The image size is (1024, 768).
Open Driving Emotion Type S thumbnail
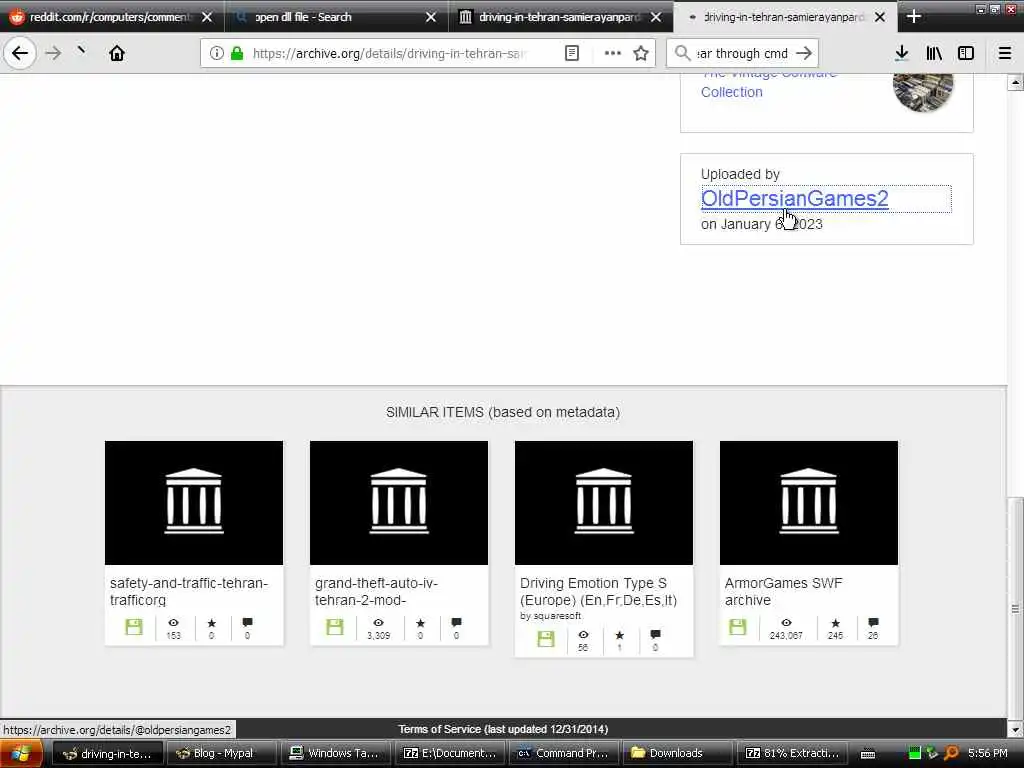(604, 503)
